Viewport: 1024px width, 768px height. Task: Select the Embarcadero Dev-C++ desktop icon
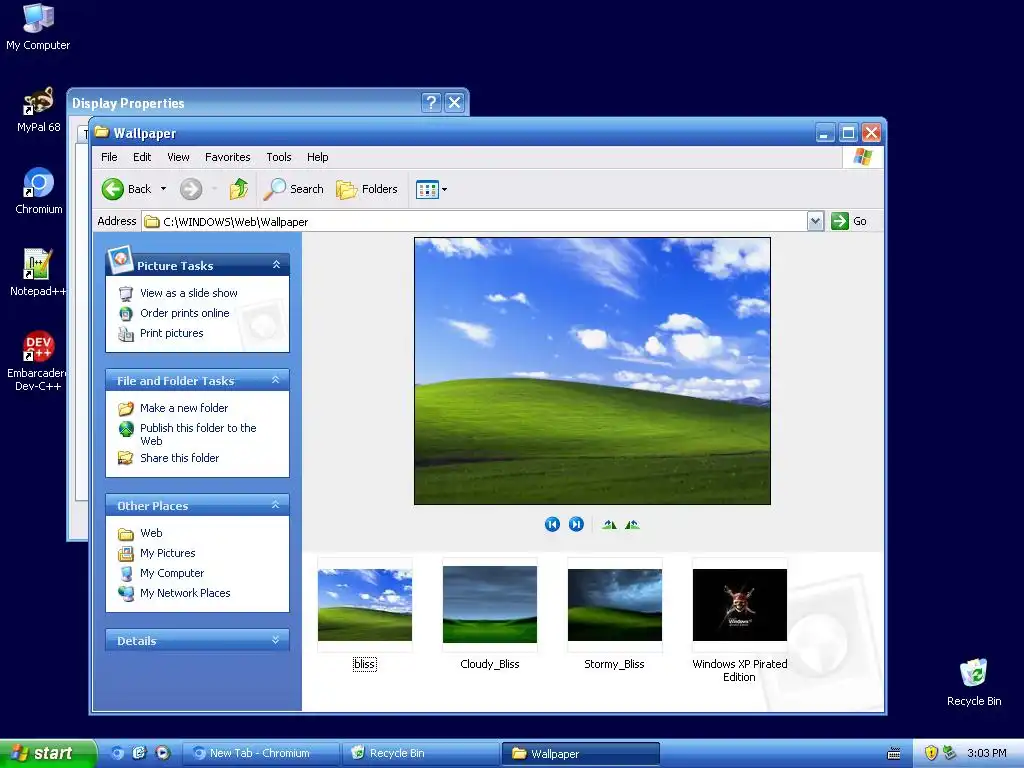coord(38,361)
